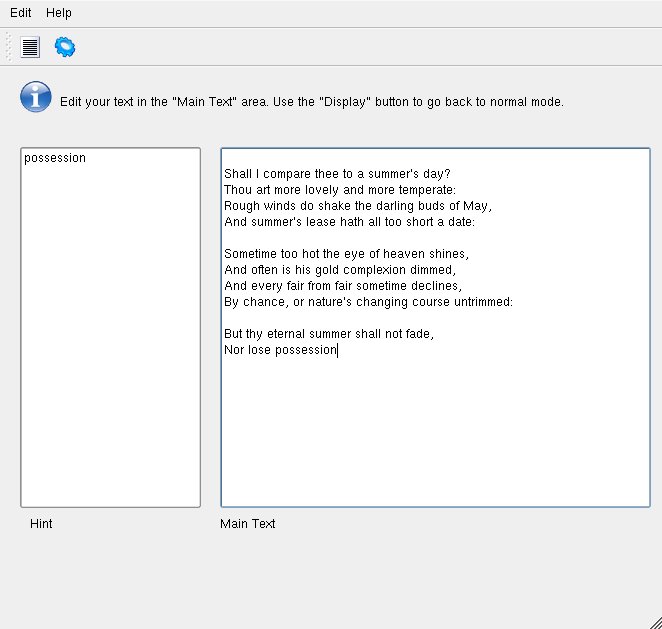Click the line 'And every fair from fair sometime declines,'
662x629 pixels.
click(343, 286)
